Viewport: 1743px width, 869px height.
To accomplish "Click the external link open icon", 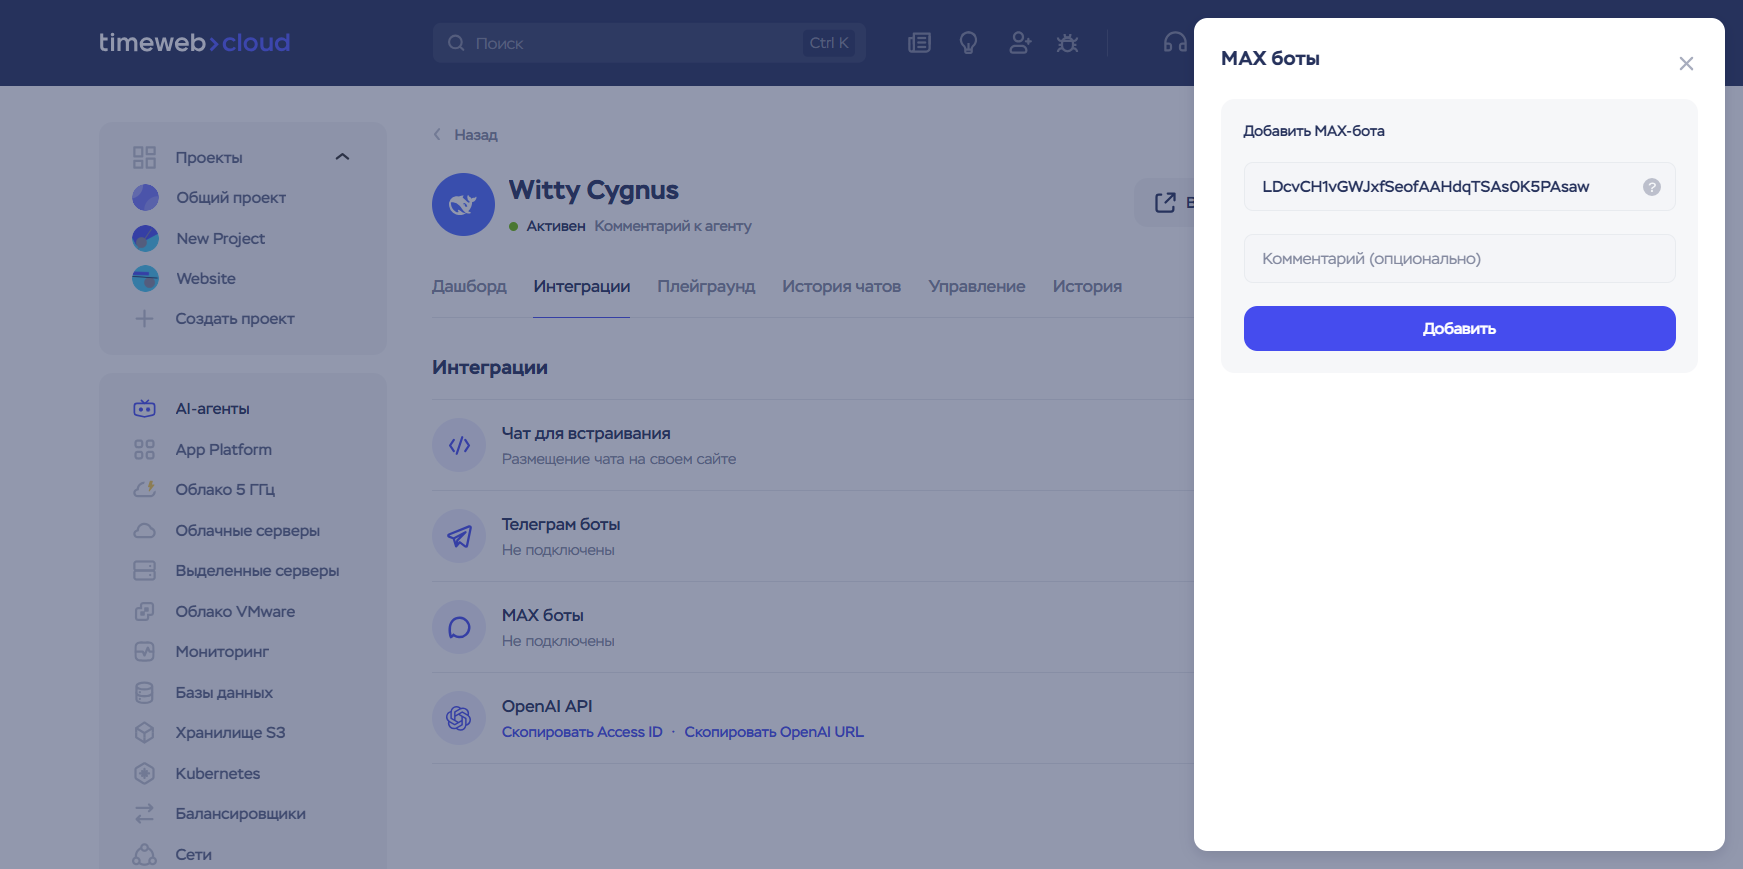I will (x=1165, y=203).
